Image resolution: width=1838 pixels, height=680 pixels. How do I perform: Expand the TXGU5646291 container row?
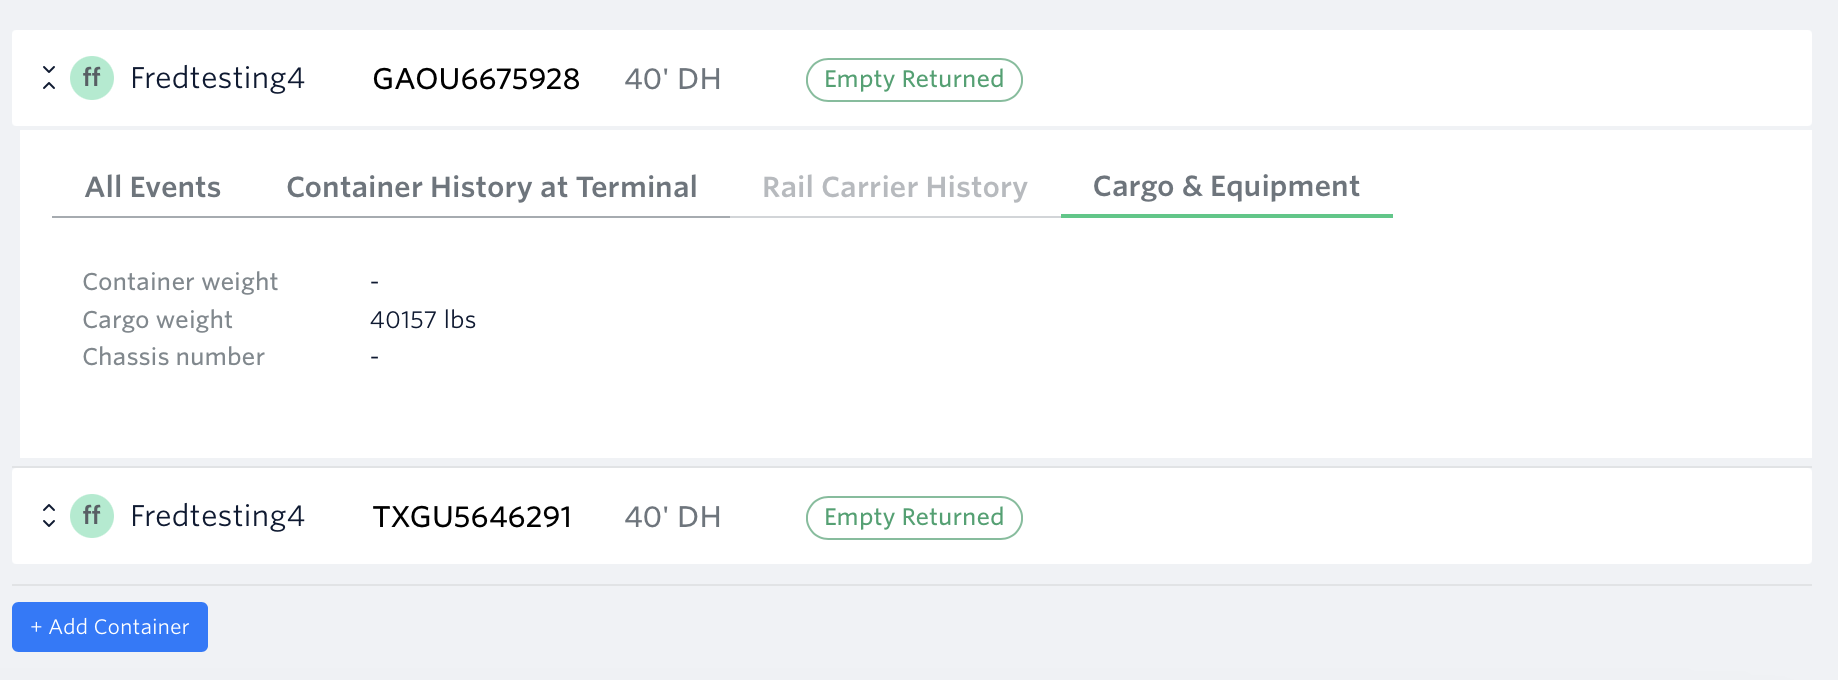pos(49,516)
